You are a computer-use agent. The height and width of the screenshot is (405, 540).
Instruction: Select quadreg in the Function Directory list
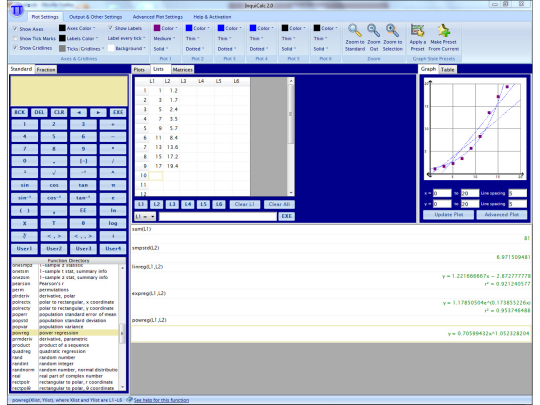[x=21, y=351]
